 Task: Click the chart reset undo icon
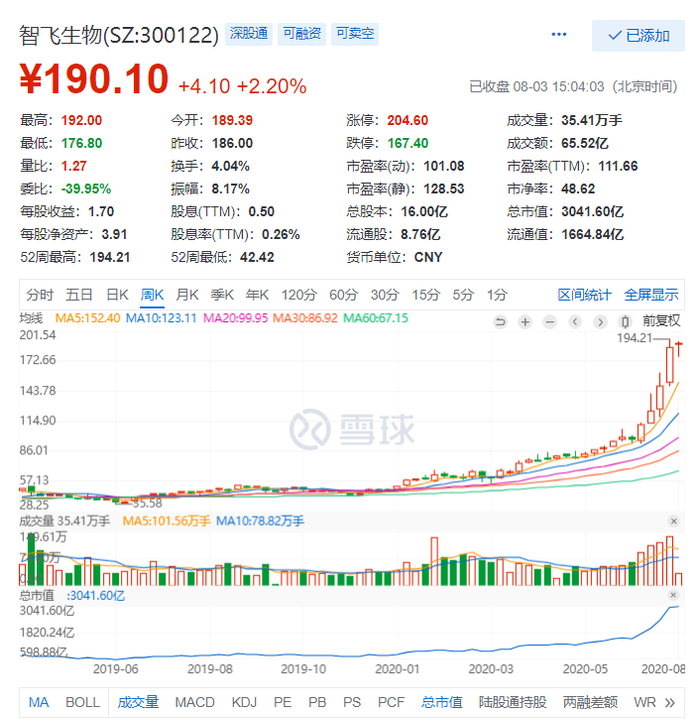point(500,321)
